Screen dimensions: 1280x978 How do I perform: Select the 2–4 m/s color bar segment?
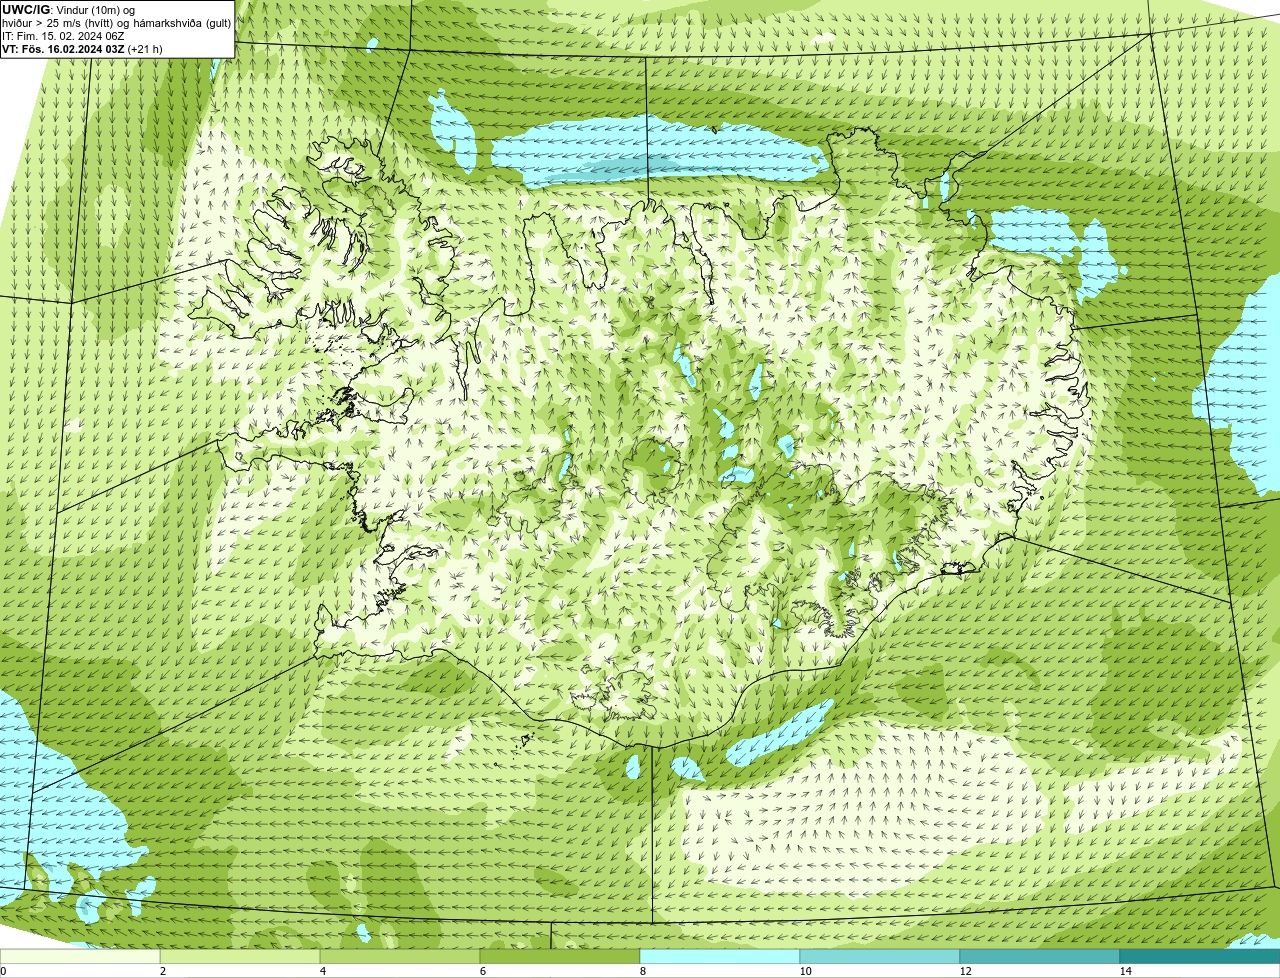click(240, 956)
